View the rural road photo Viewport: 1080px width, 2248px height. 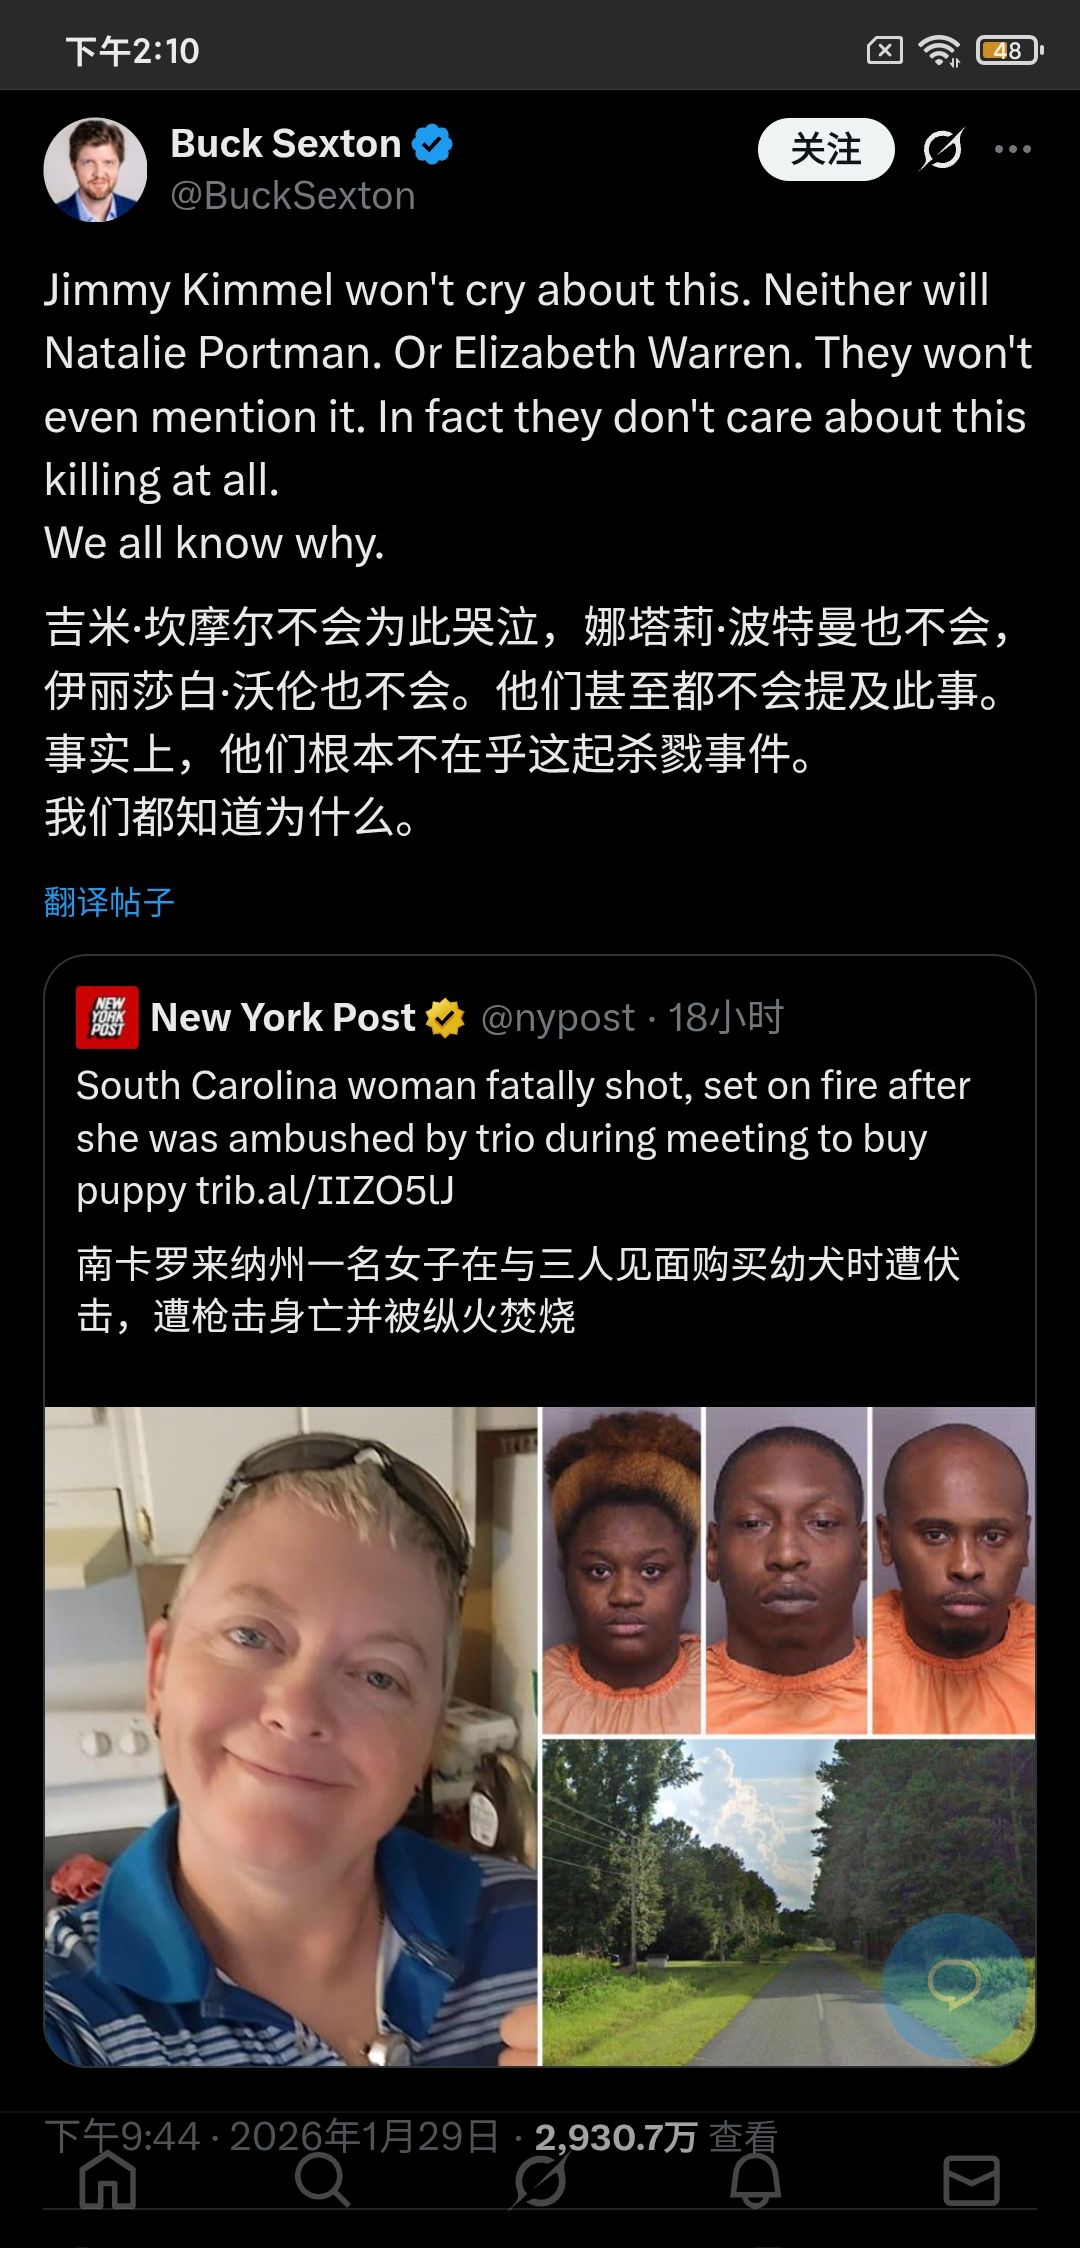788,1902
